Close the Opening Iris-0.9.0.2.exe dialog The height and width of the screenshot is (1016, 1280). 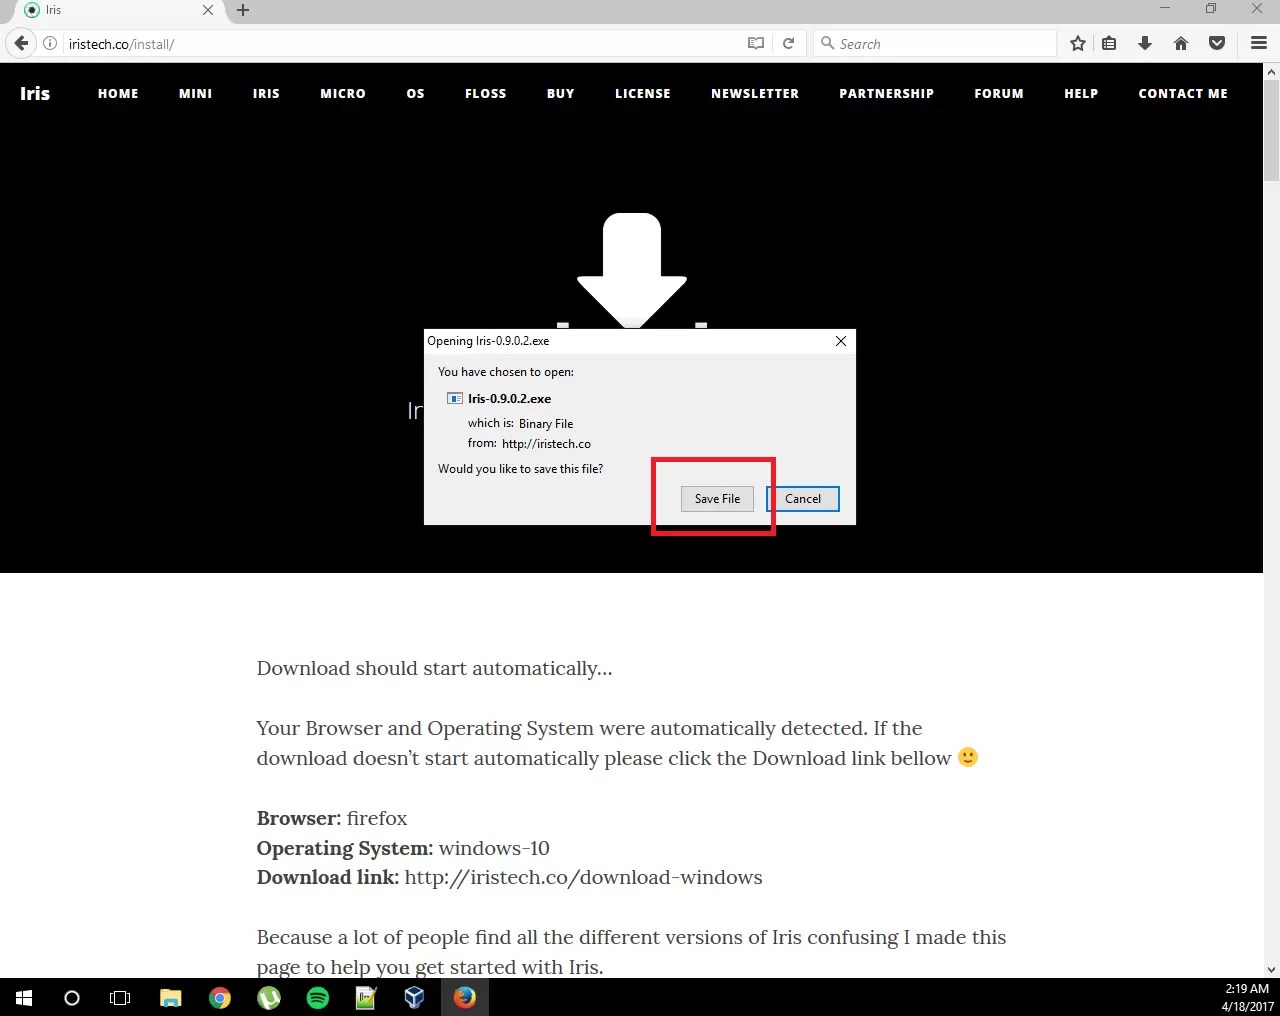point(841,341)
